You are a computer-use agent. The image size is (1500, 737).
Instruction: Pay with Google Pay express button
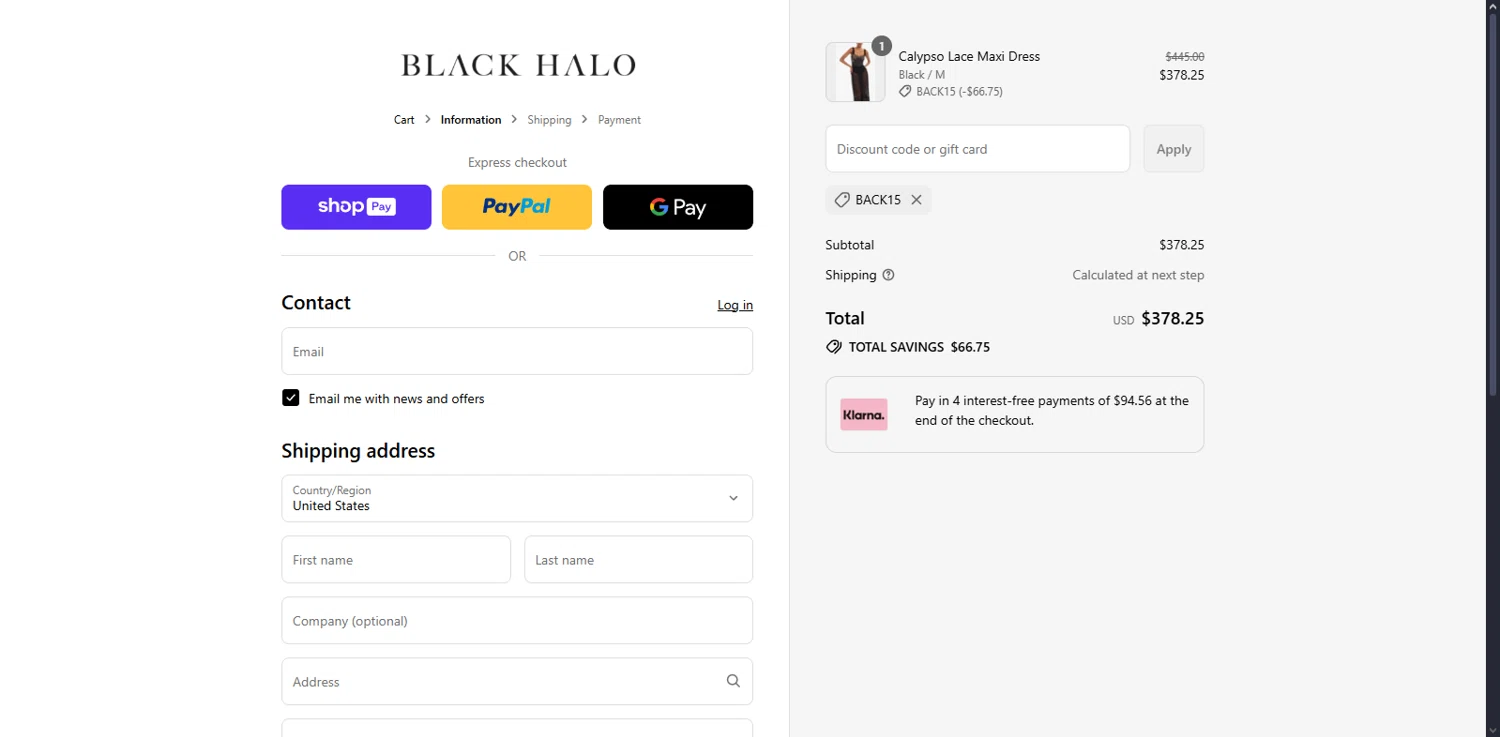(x=678, y=207)
